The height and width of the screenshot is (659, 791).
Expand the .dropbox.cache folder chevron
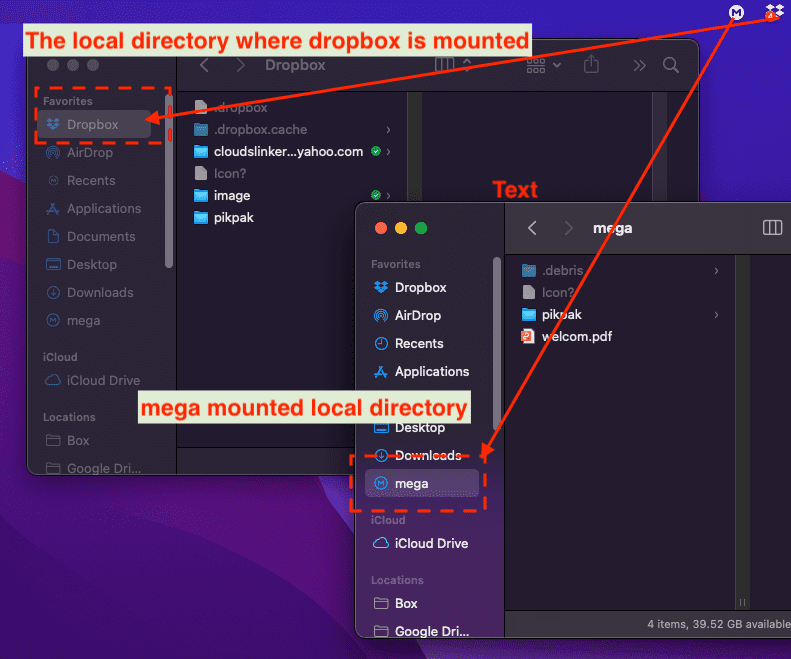(x=388, y=130)
